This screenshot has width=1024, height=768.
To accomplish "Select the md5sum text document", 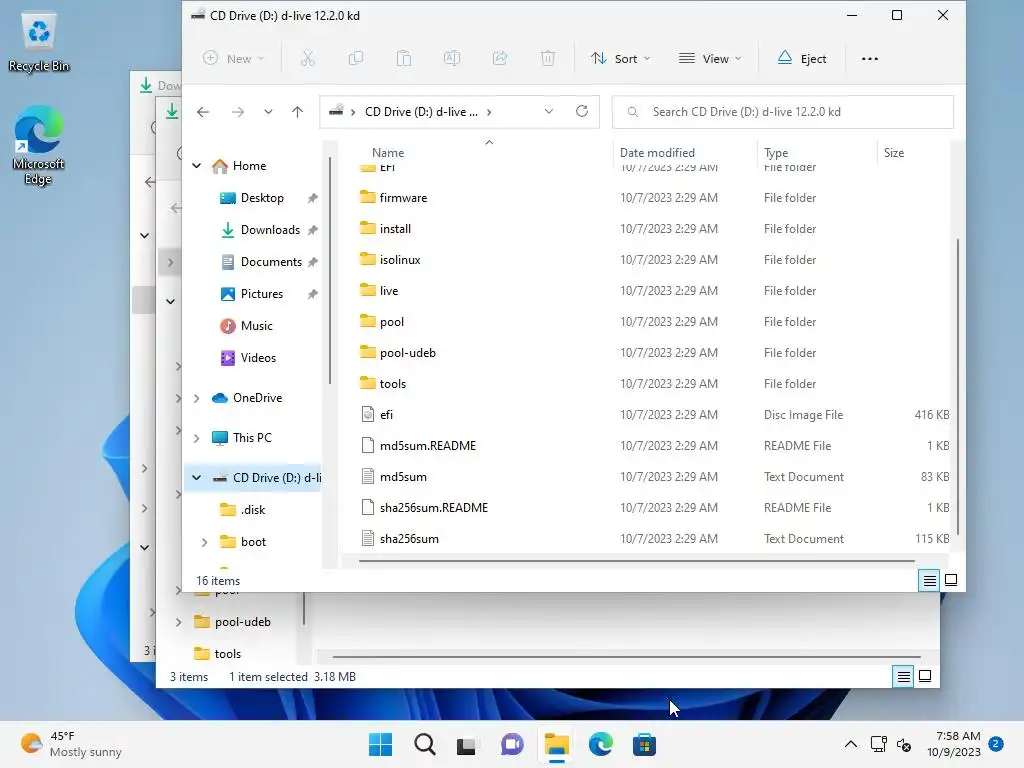I will [403, 477].
